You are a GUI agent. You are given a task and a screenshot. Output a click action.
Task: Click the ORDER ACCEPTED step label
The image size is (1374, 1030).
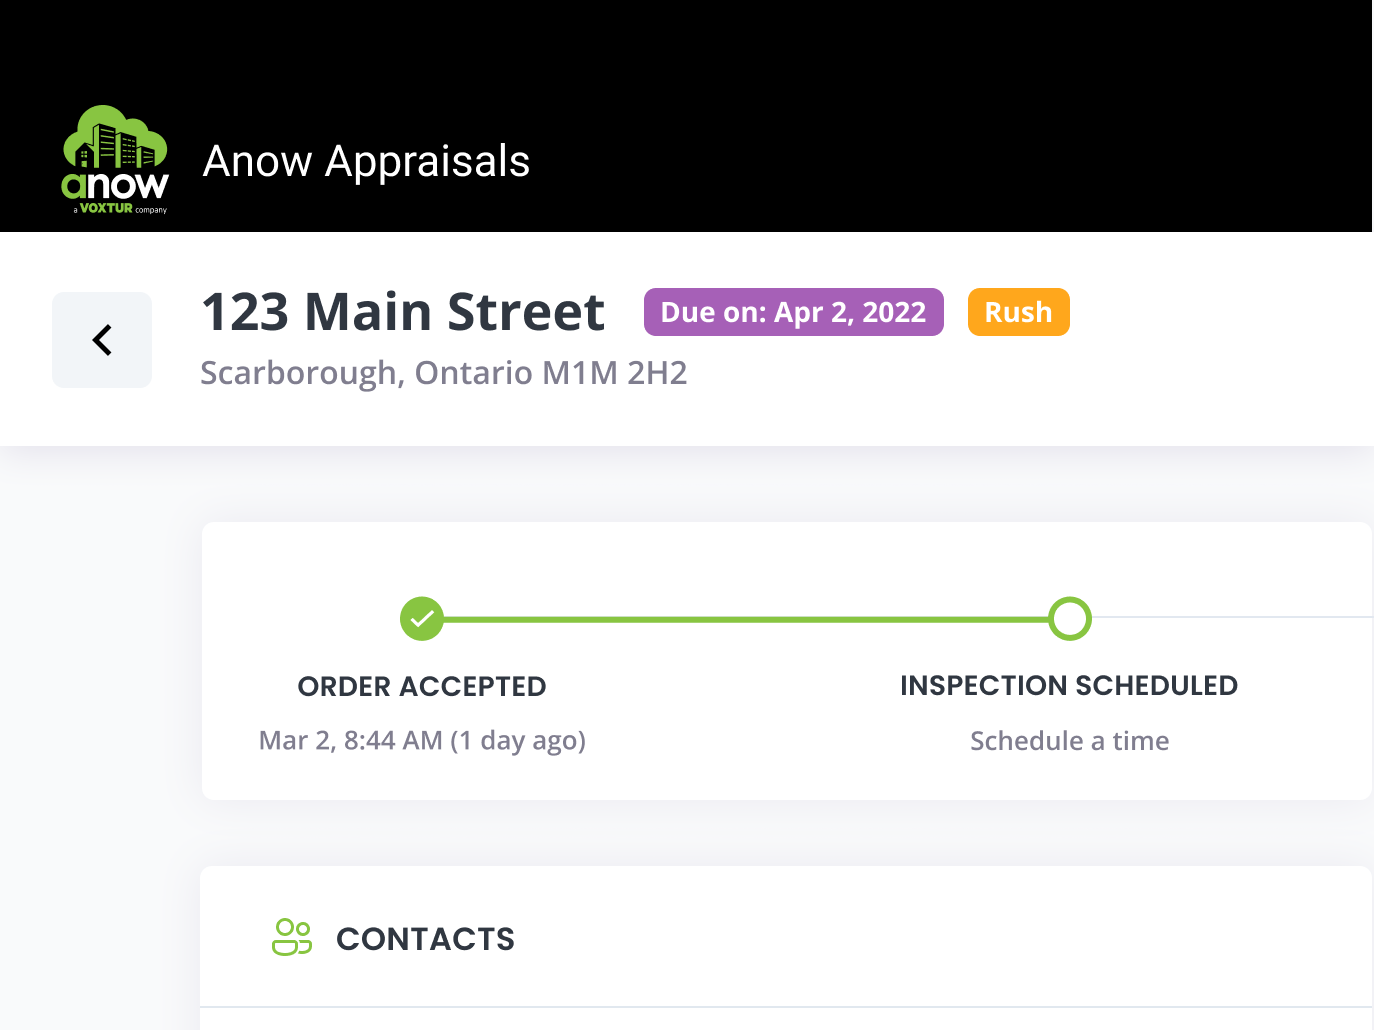click(x=422, y=686)
